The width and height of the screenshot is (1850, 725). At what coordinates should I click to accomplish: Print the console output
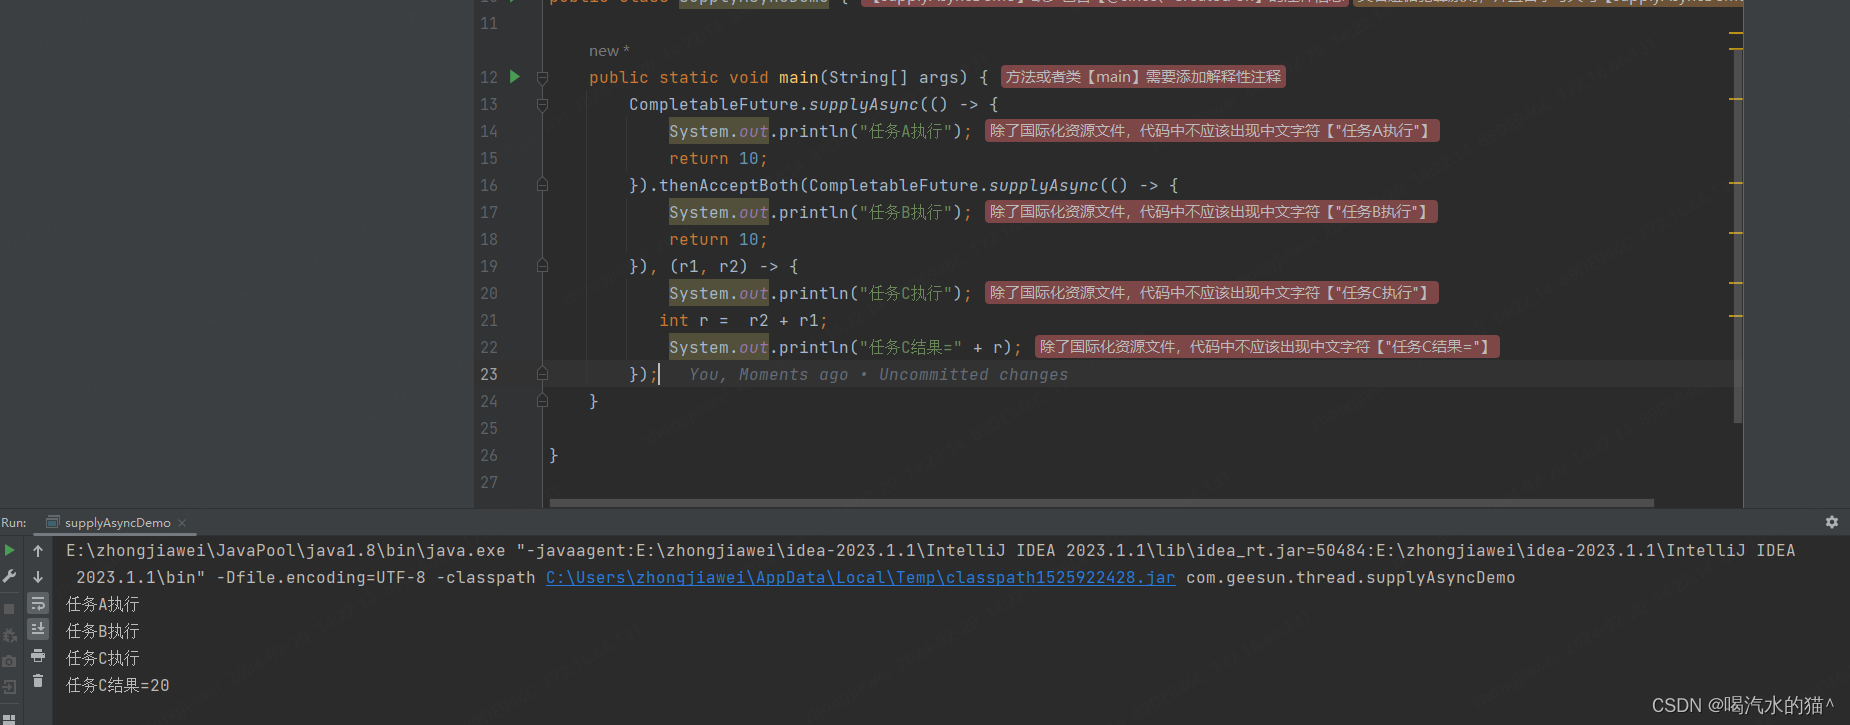point(38,656)
